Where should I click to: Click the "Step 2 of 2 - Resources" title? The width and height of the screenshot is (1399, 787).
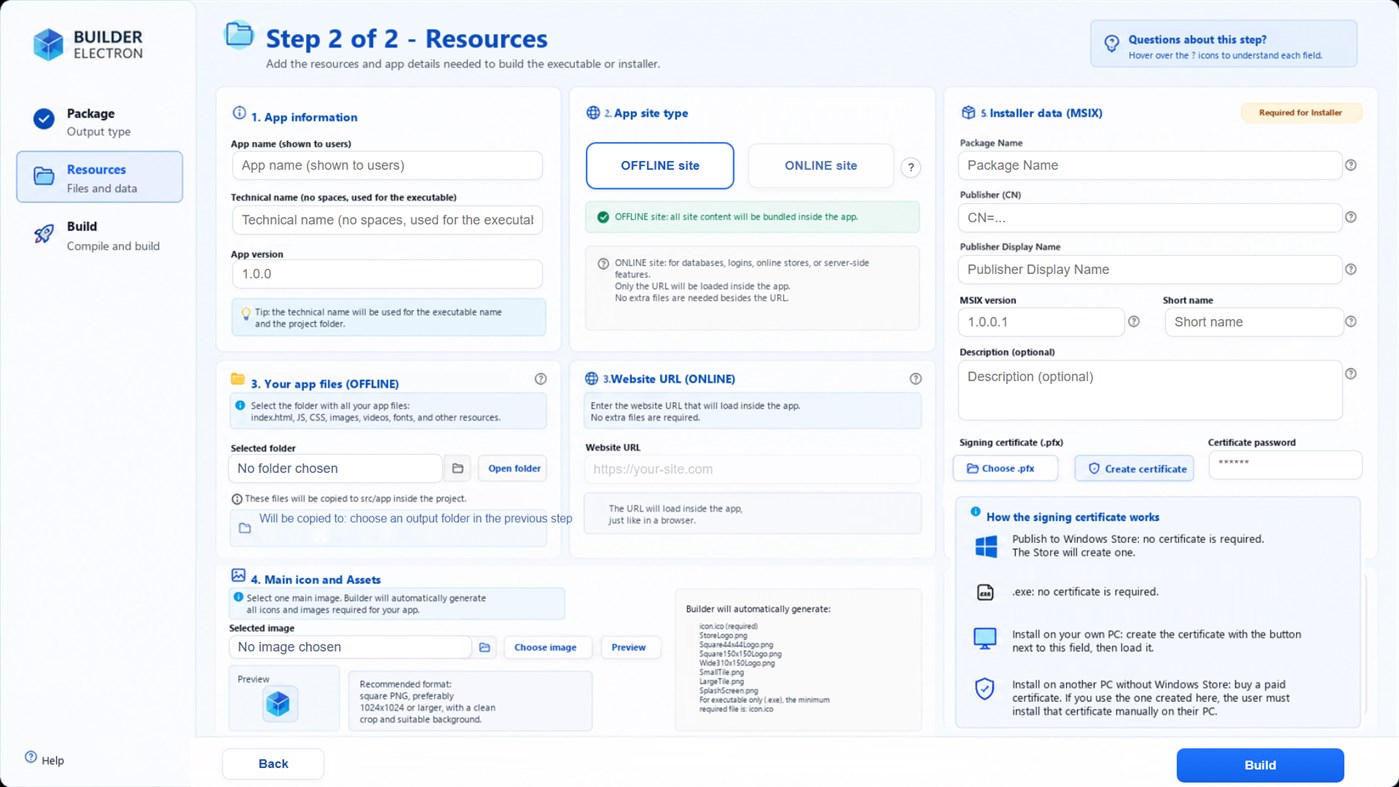pos(406,39)
